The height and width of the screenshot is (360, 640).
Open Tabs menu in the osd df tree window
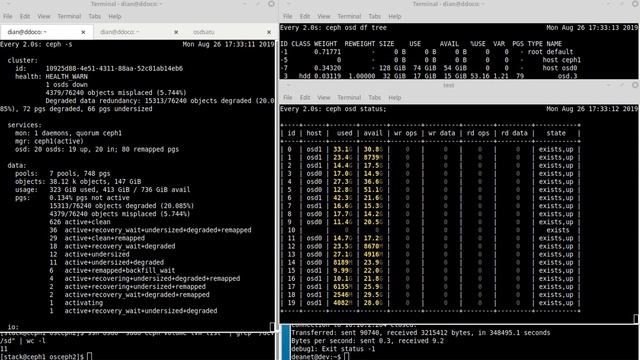coord(375,16)
